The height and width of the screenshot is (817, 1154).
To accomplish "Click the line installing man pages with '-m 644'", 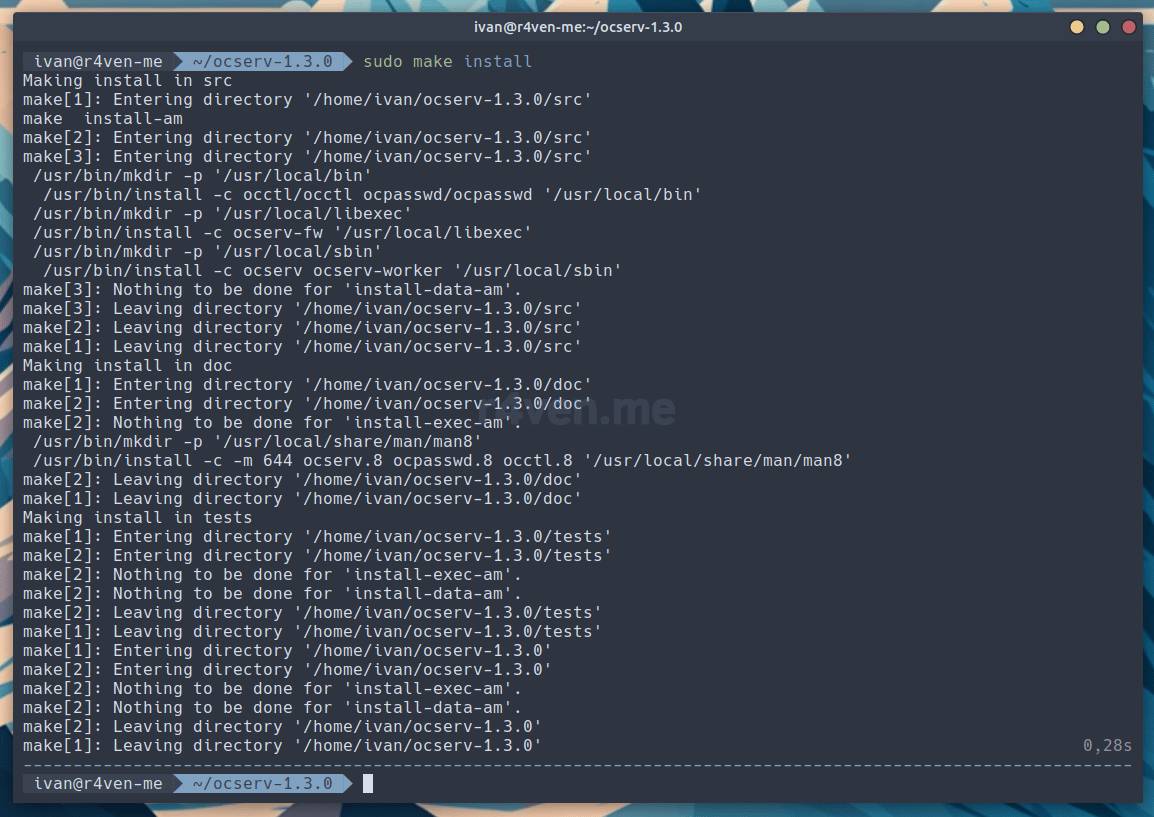I will coord(442,461).
